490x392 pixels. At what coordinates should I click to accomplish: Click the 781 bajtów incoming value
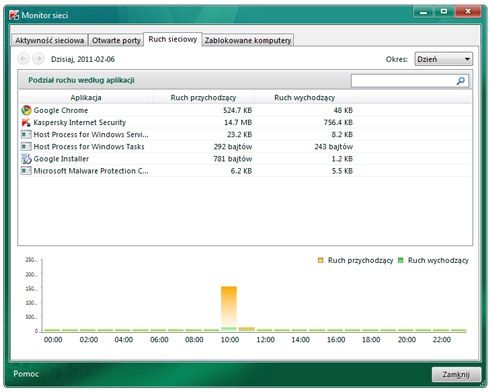pos(233,159)
